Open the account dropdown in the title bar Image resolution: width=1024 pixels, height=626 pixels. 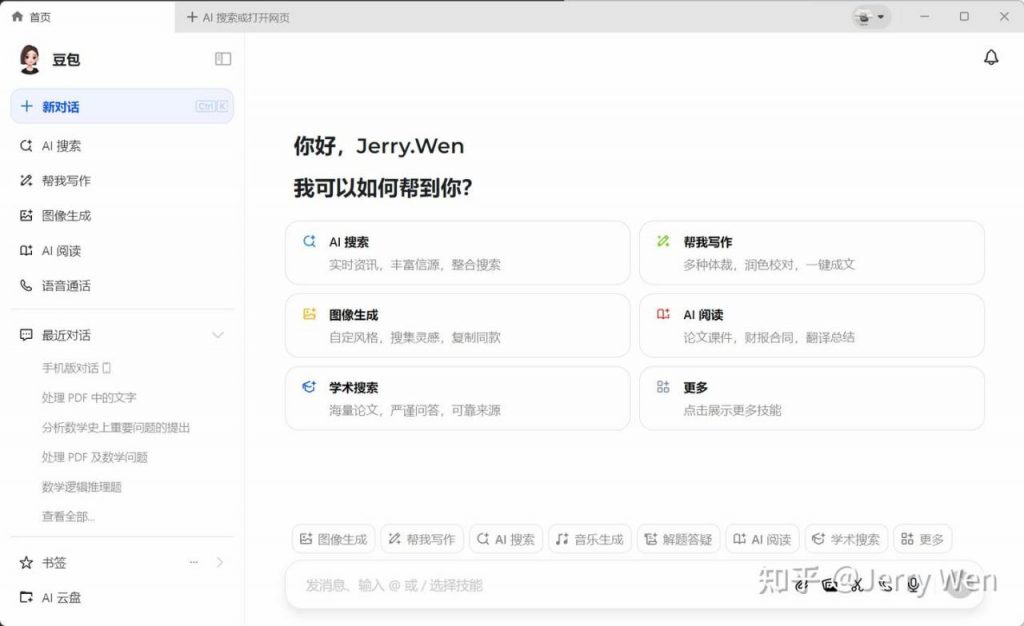869,17
